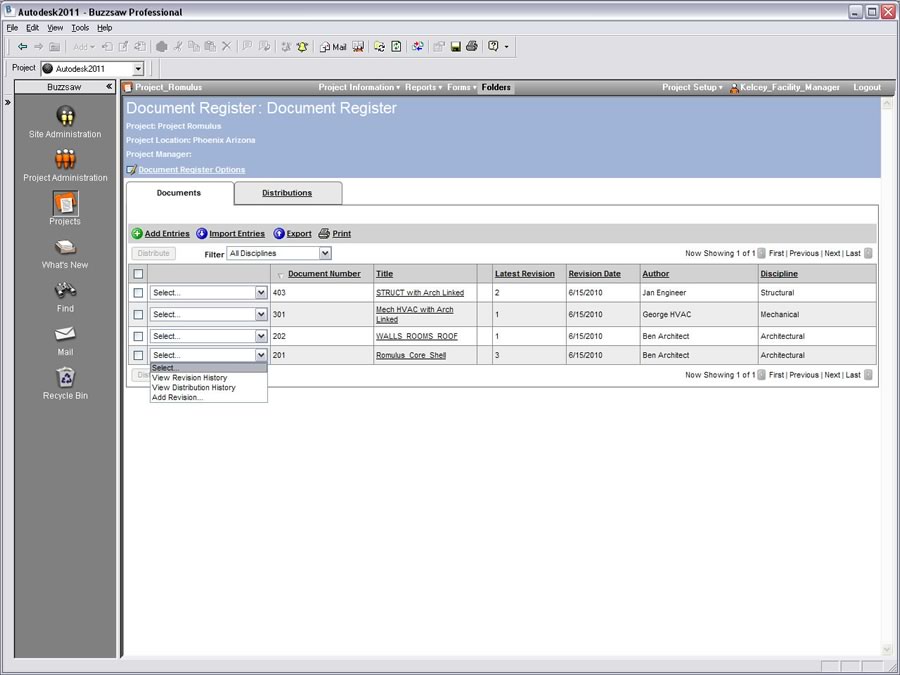Click the Logout link

coord(867,87)
